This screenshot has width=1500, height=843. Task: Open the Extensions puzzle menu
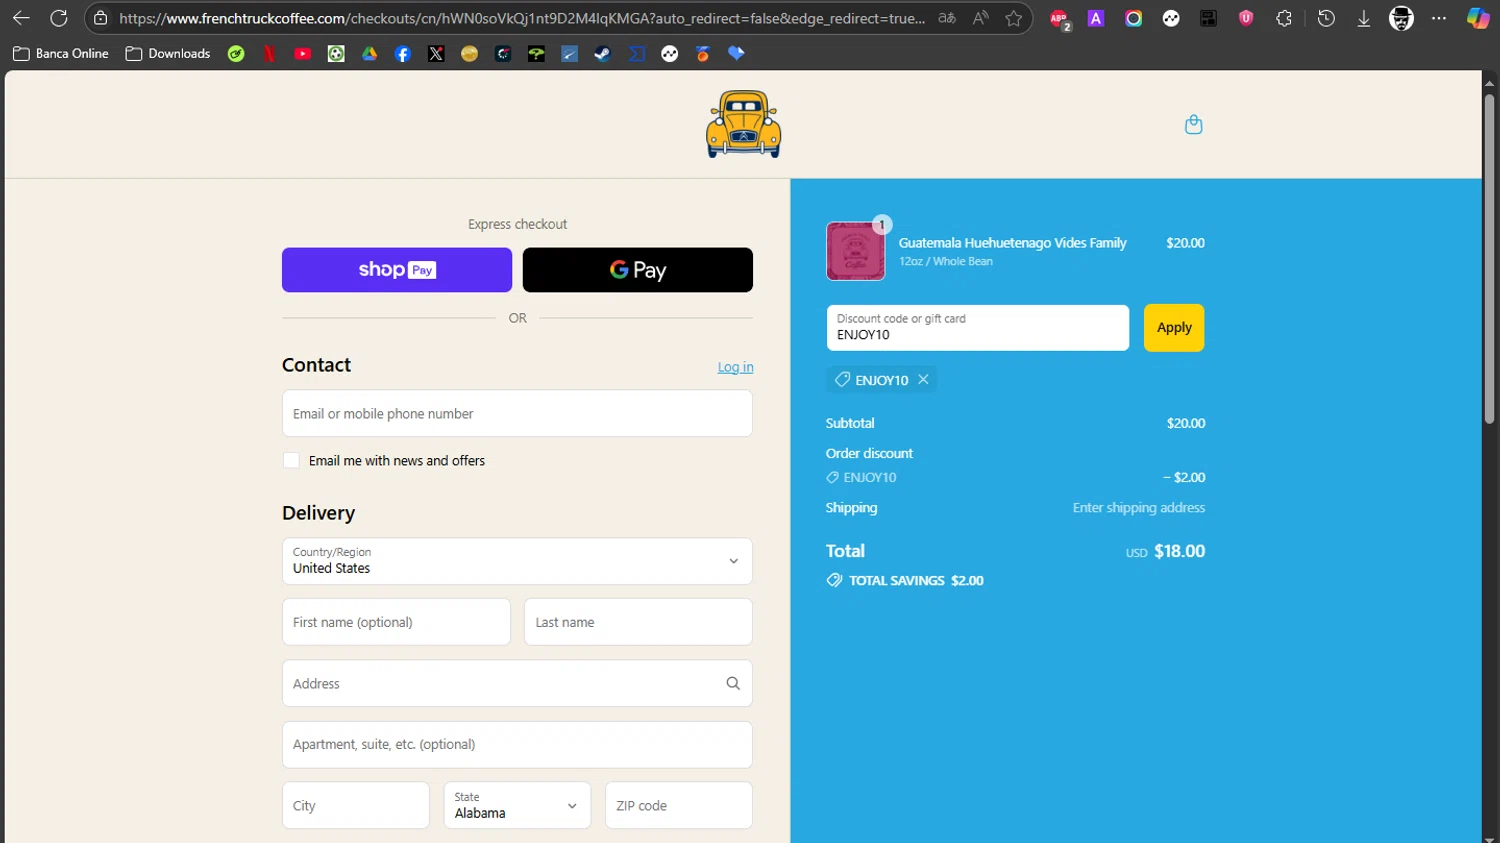[x=1284, y=18]
